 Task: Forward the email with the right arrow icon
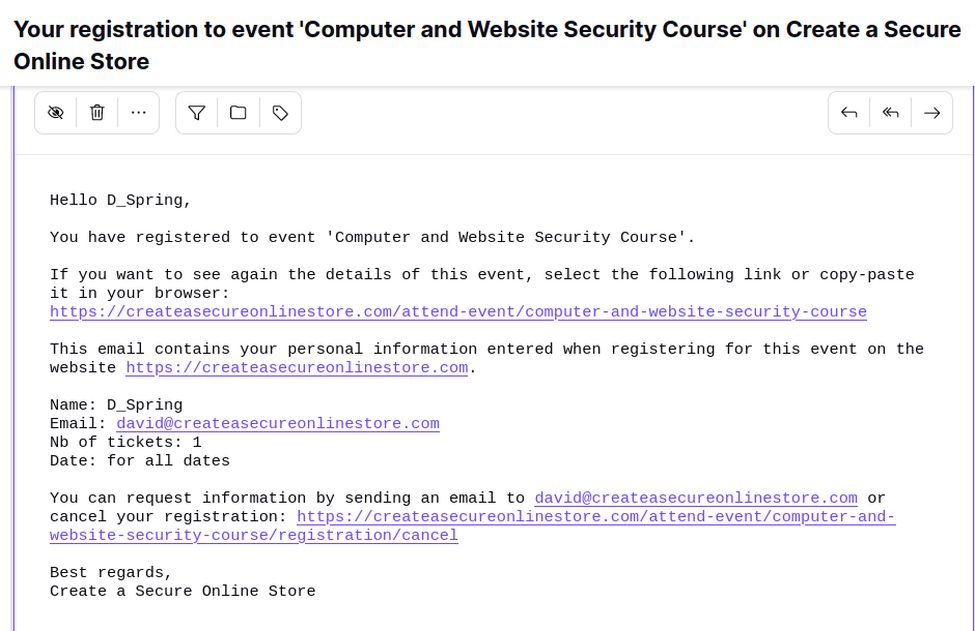coord(932,113)
